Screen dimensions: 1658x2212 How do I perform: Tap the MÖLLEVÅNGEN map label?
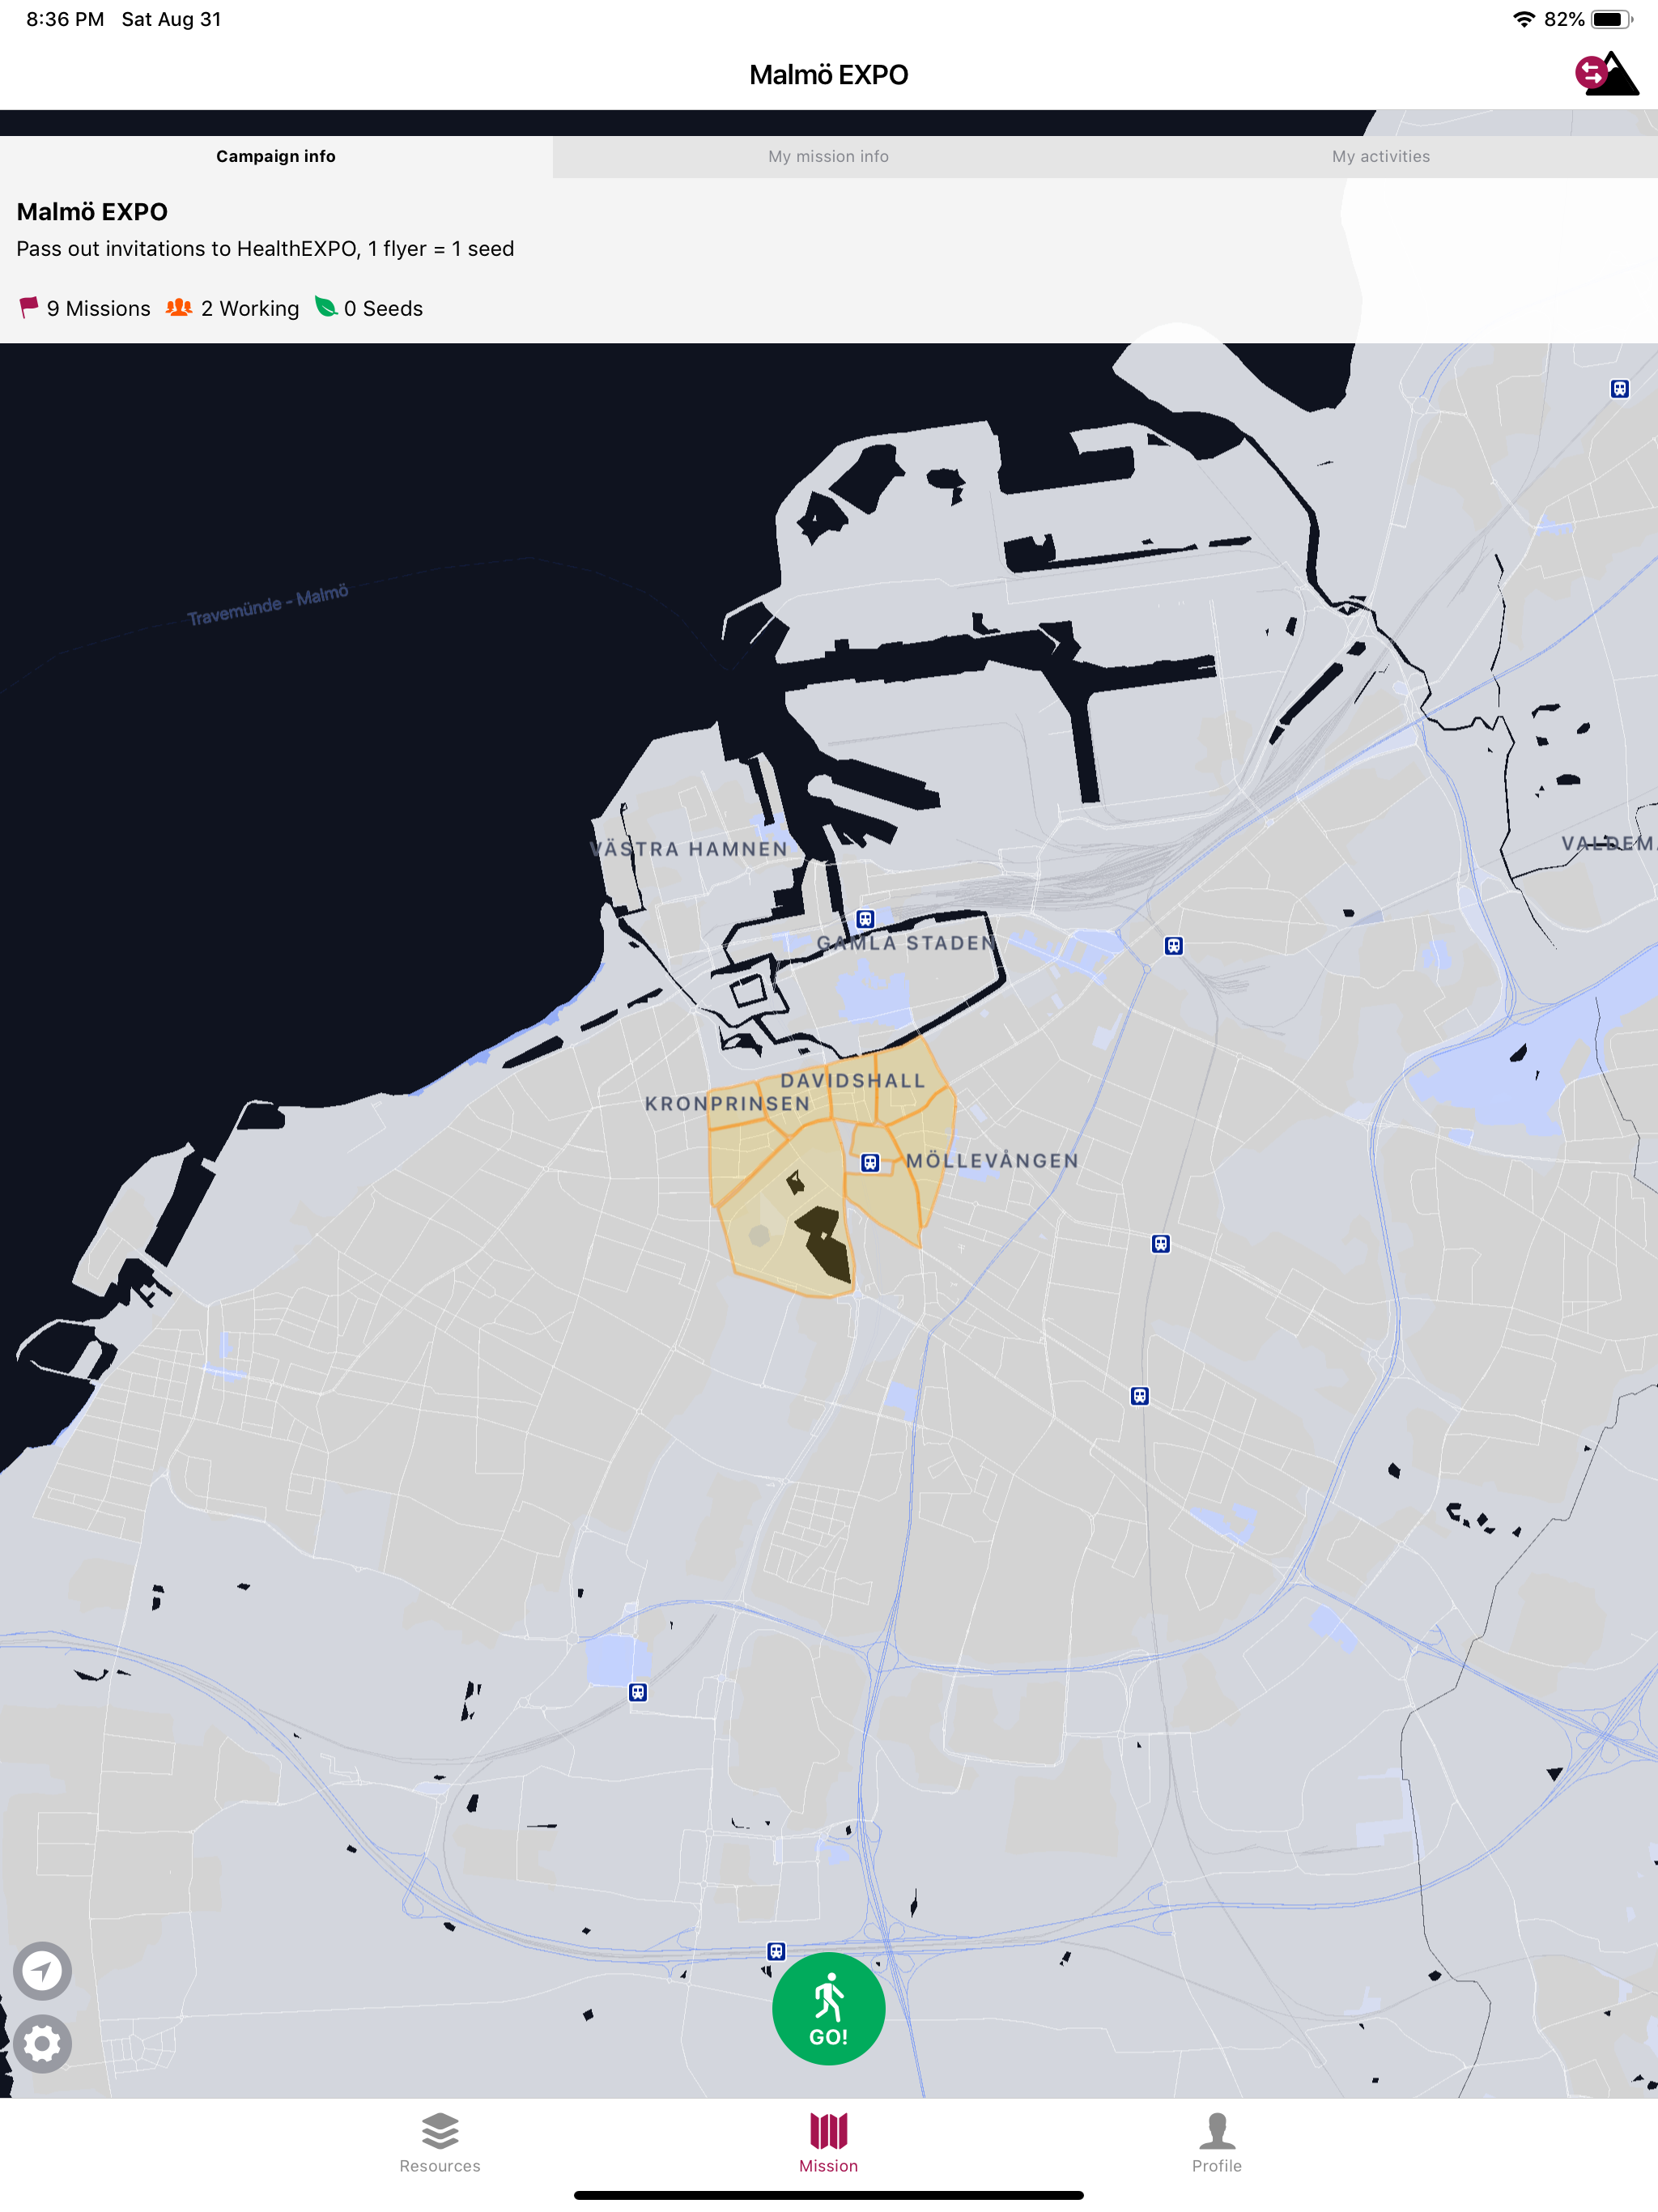coord(992,1160)
